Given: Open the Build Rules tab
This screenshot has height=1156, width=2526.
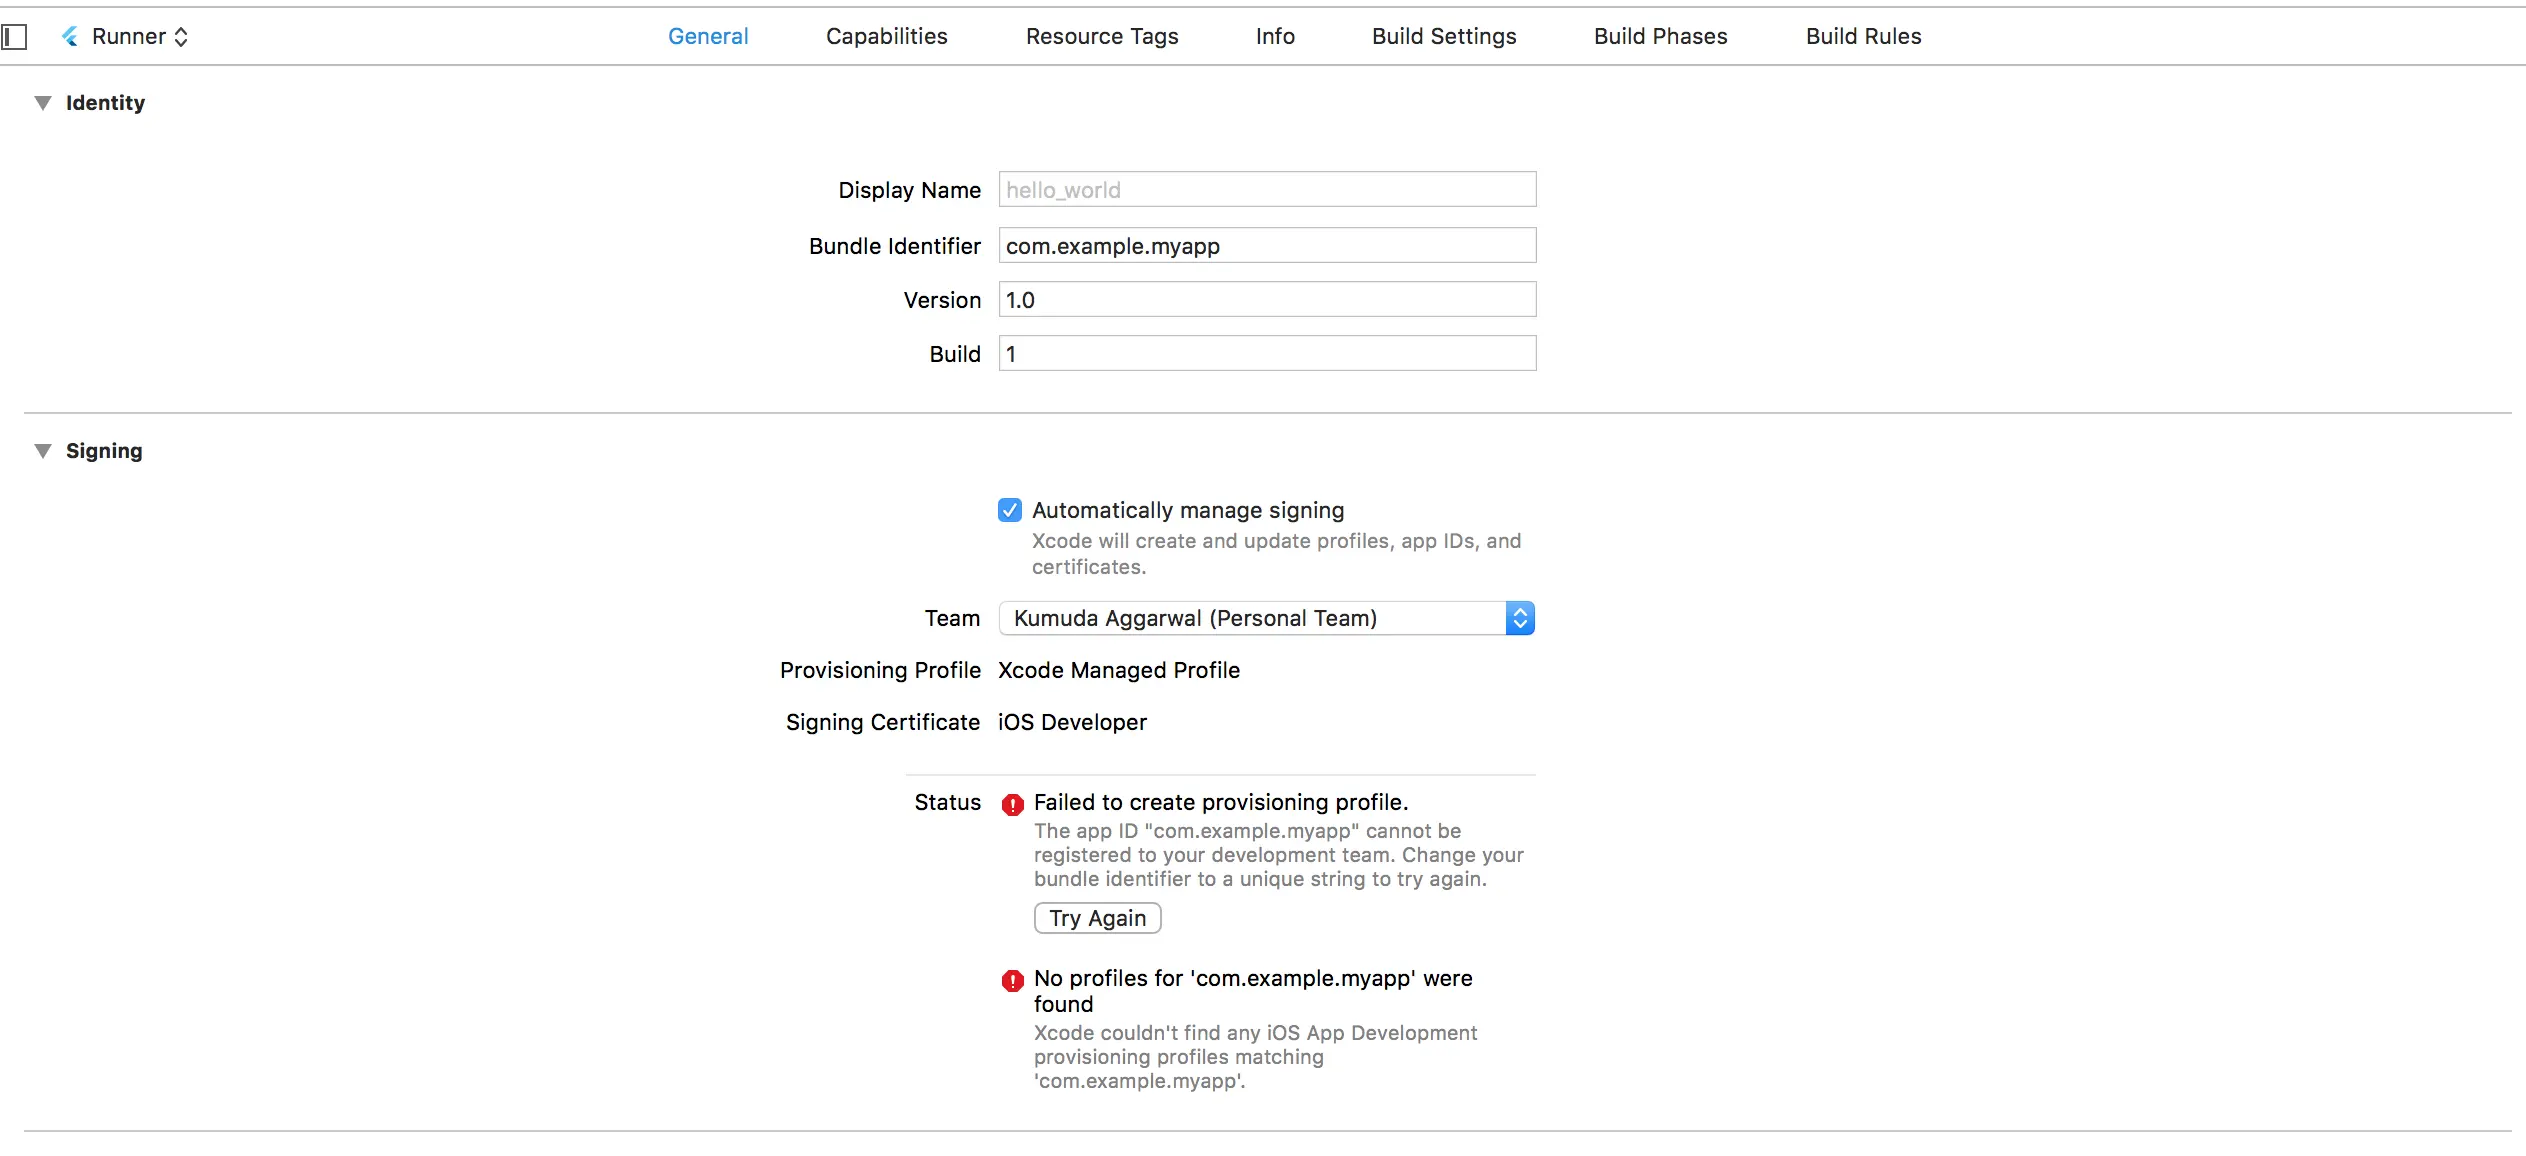Looking at the screenshot, I should (1863, 36).
